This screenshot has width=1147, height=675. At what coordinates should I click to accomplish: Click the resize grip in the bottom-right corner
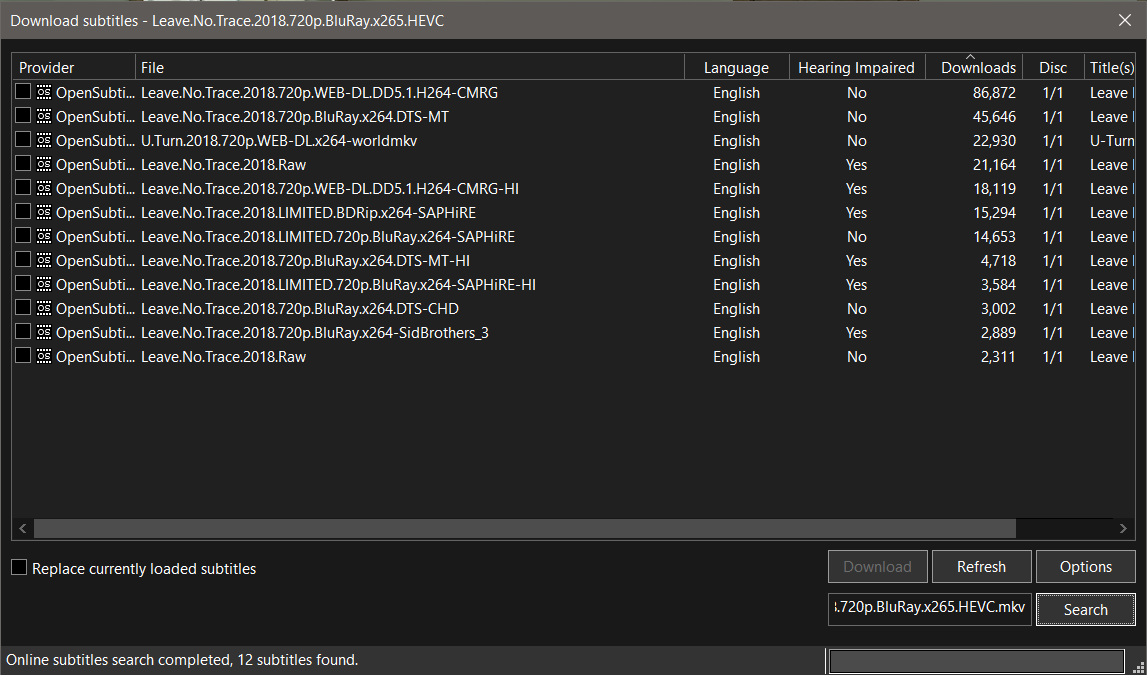1140,668
